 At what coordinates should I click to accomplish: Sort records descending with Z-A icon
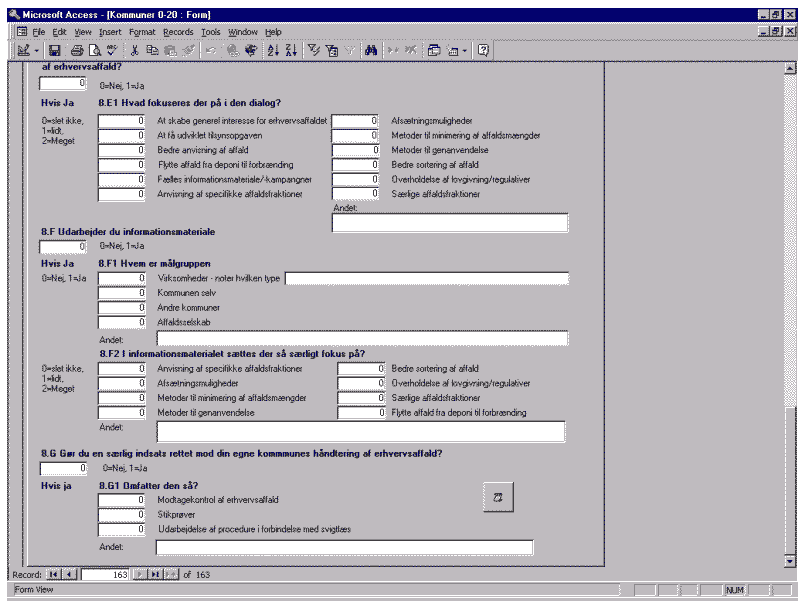click(291, 50)
